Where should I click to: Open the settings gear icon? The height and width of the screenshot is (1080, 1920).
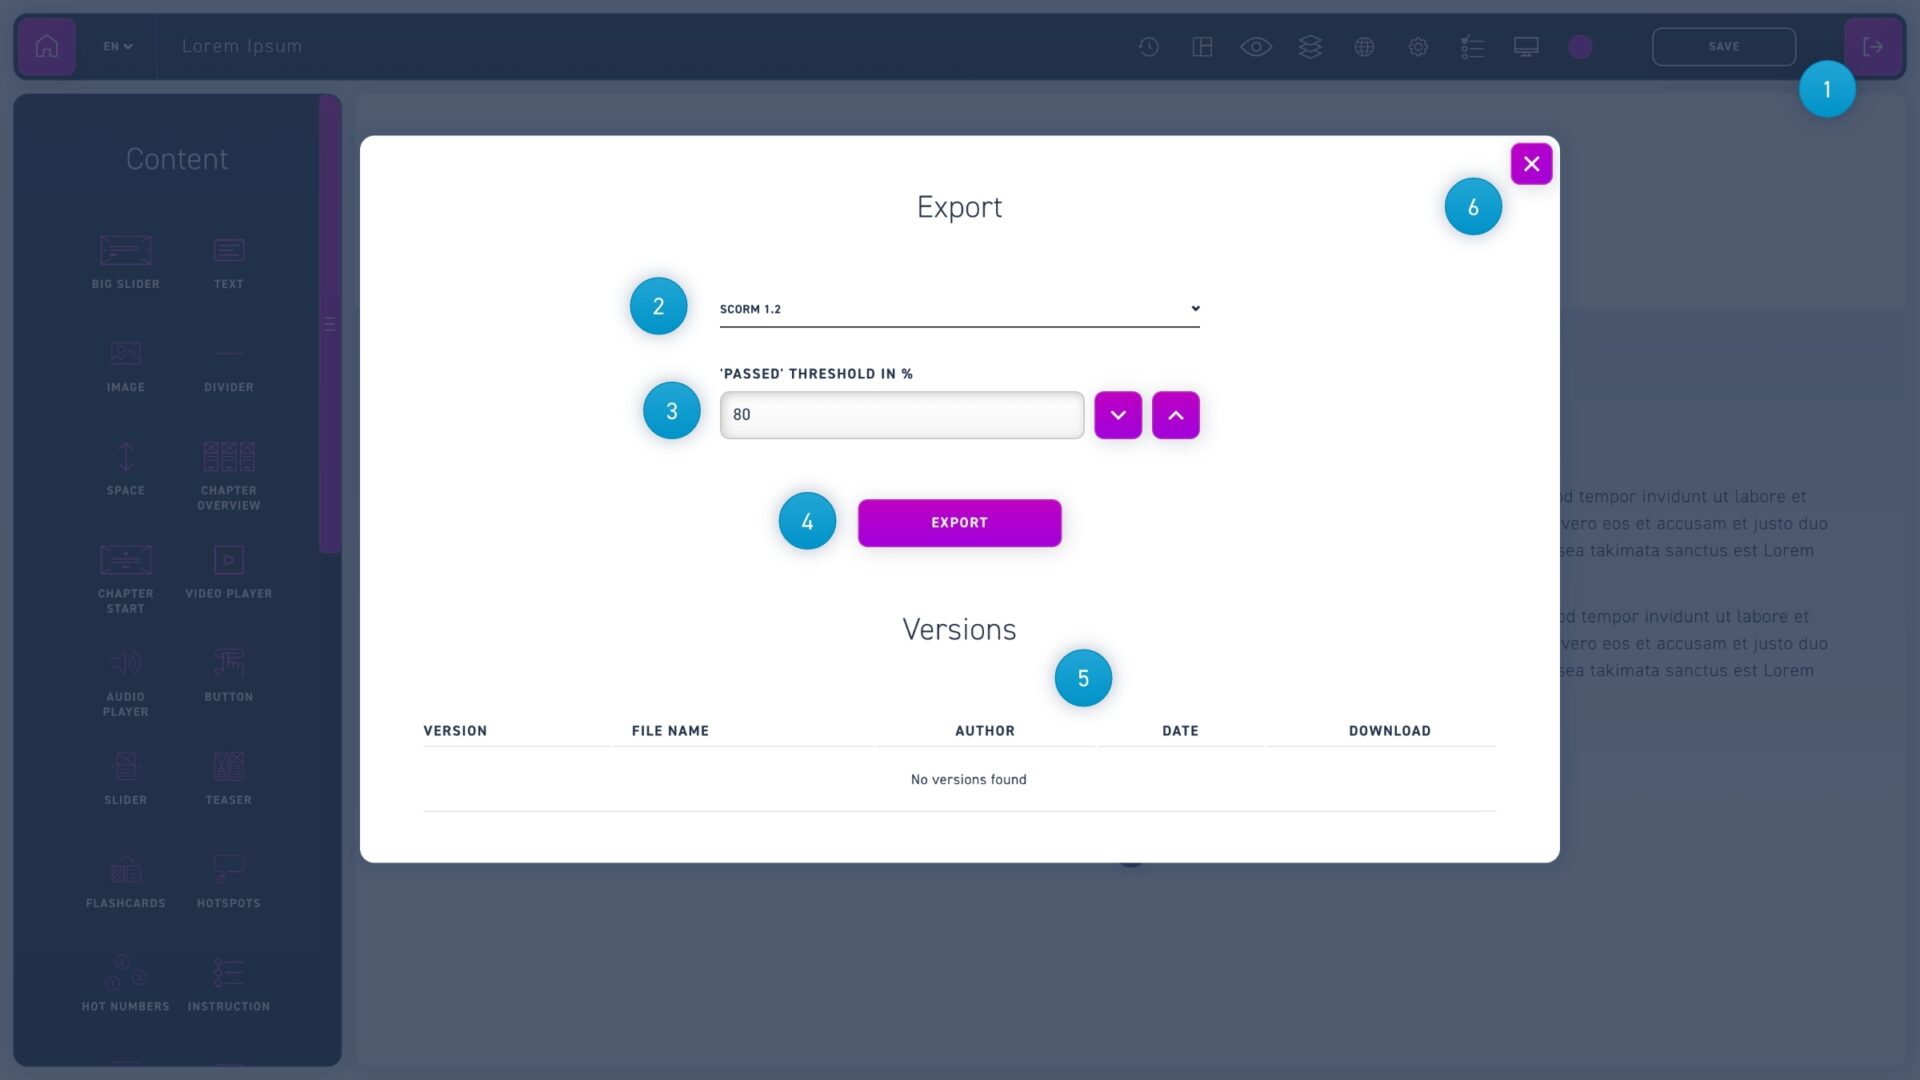(x=1418, y=47)
